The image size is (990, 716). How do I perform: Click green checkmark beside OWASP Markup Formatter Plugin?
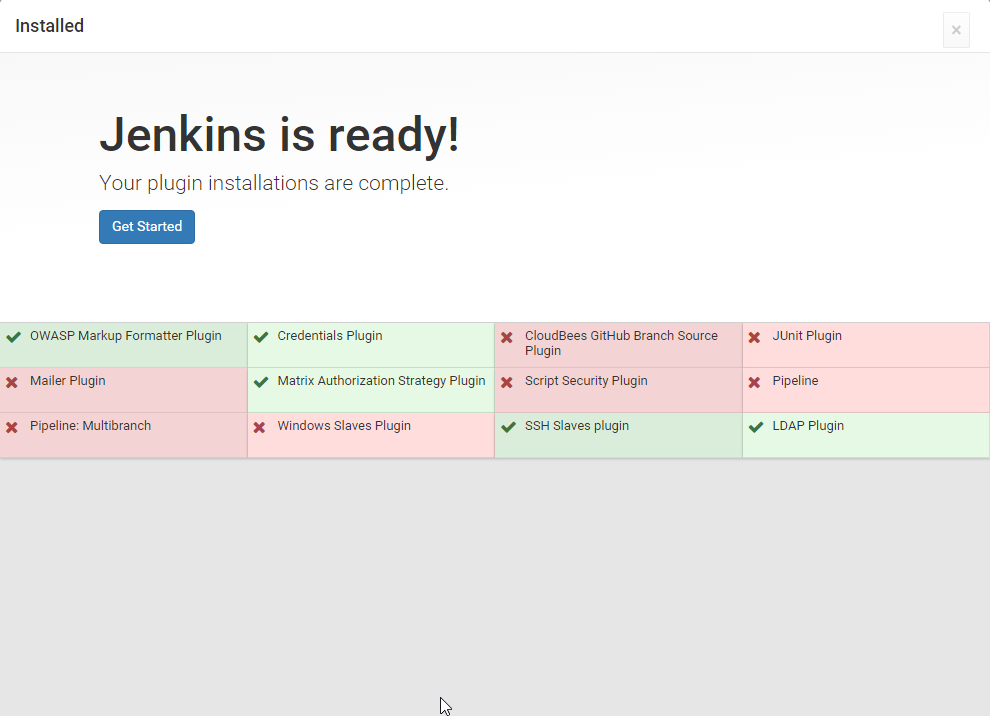pyautogui.click(x=13, y=337)
